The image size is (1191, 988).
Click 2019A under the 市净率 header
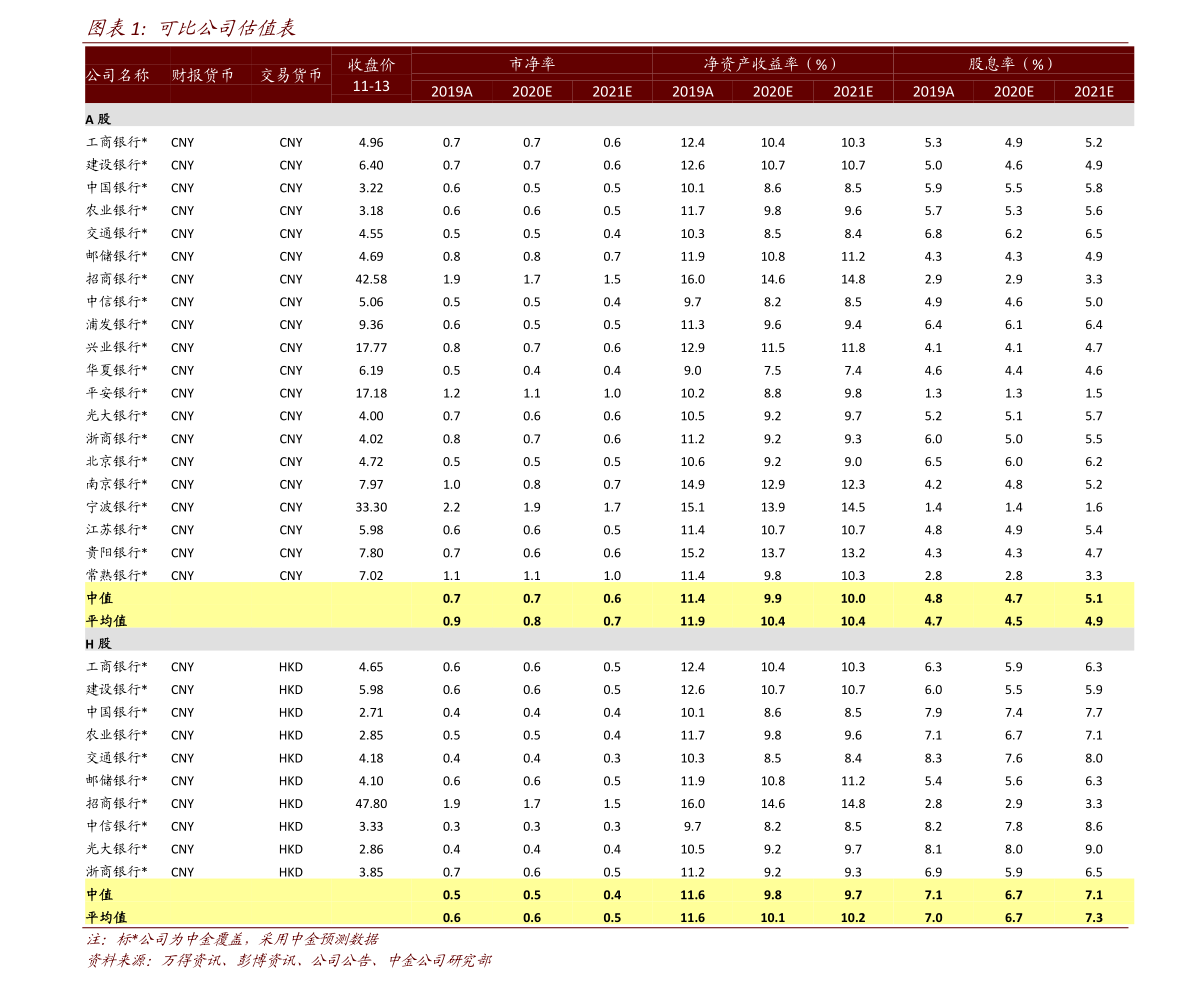pyautogui.click(x=451, y=91)
